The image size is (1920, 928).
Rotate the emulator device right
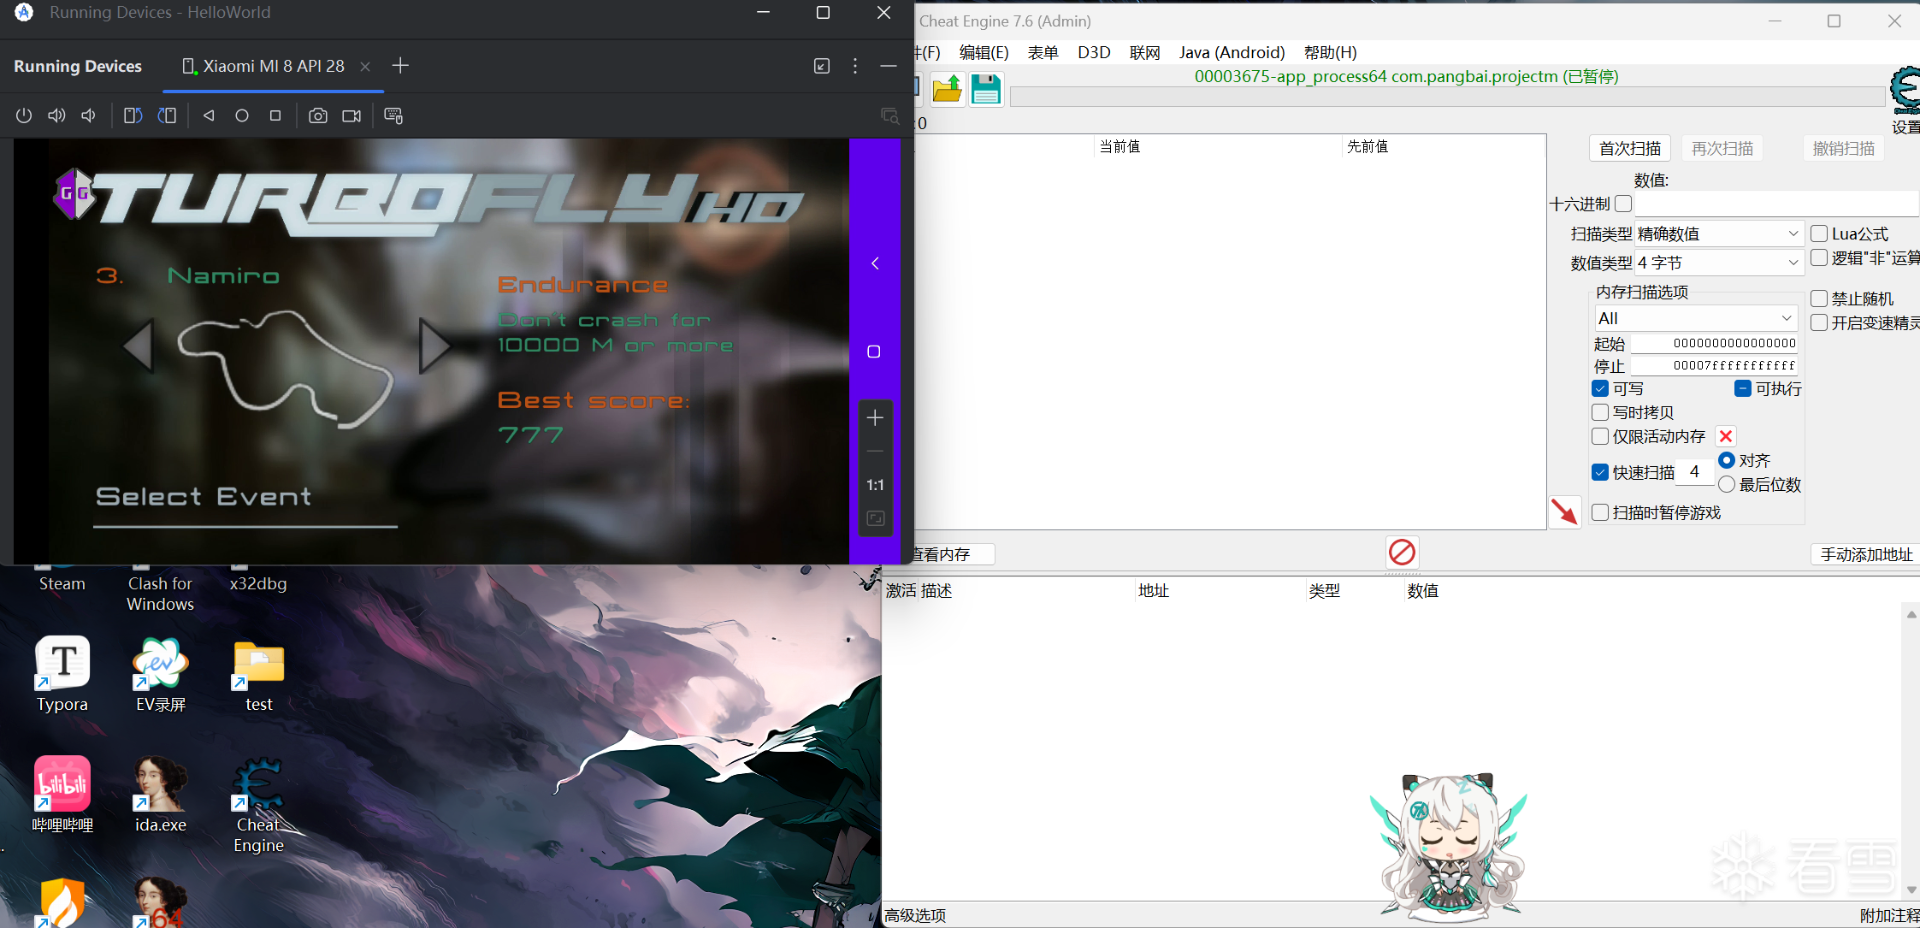click(x=167, y=116)
